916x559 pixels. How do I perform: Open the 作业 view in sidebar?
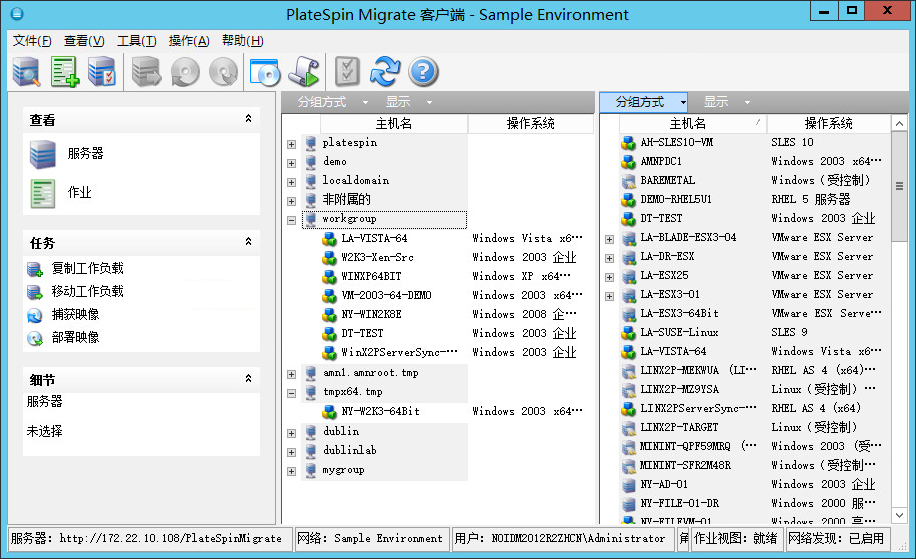[79, 192]
